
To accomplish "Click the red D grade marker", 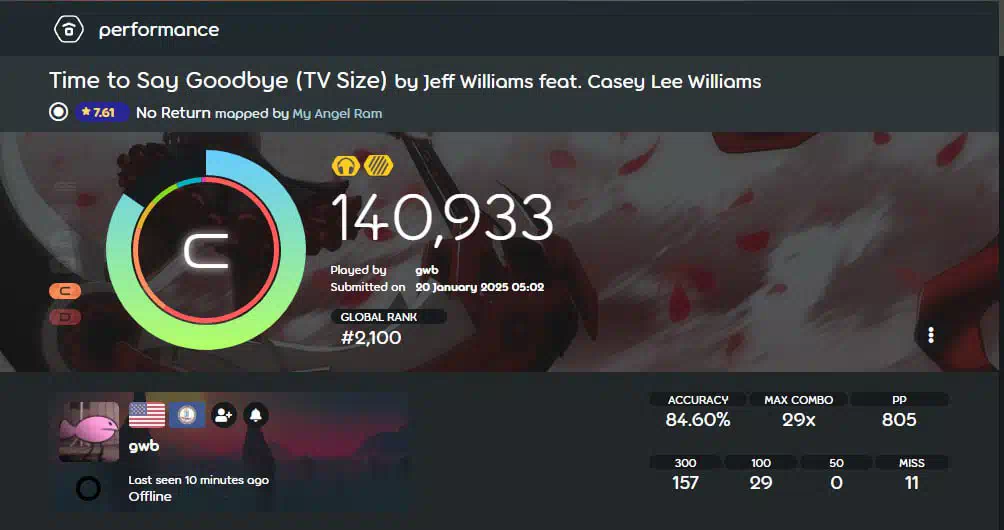I will [65, 317].
